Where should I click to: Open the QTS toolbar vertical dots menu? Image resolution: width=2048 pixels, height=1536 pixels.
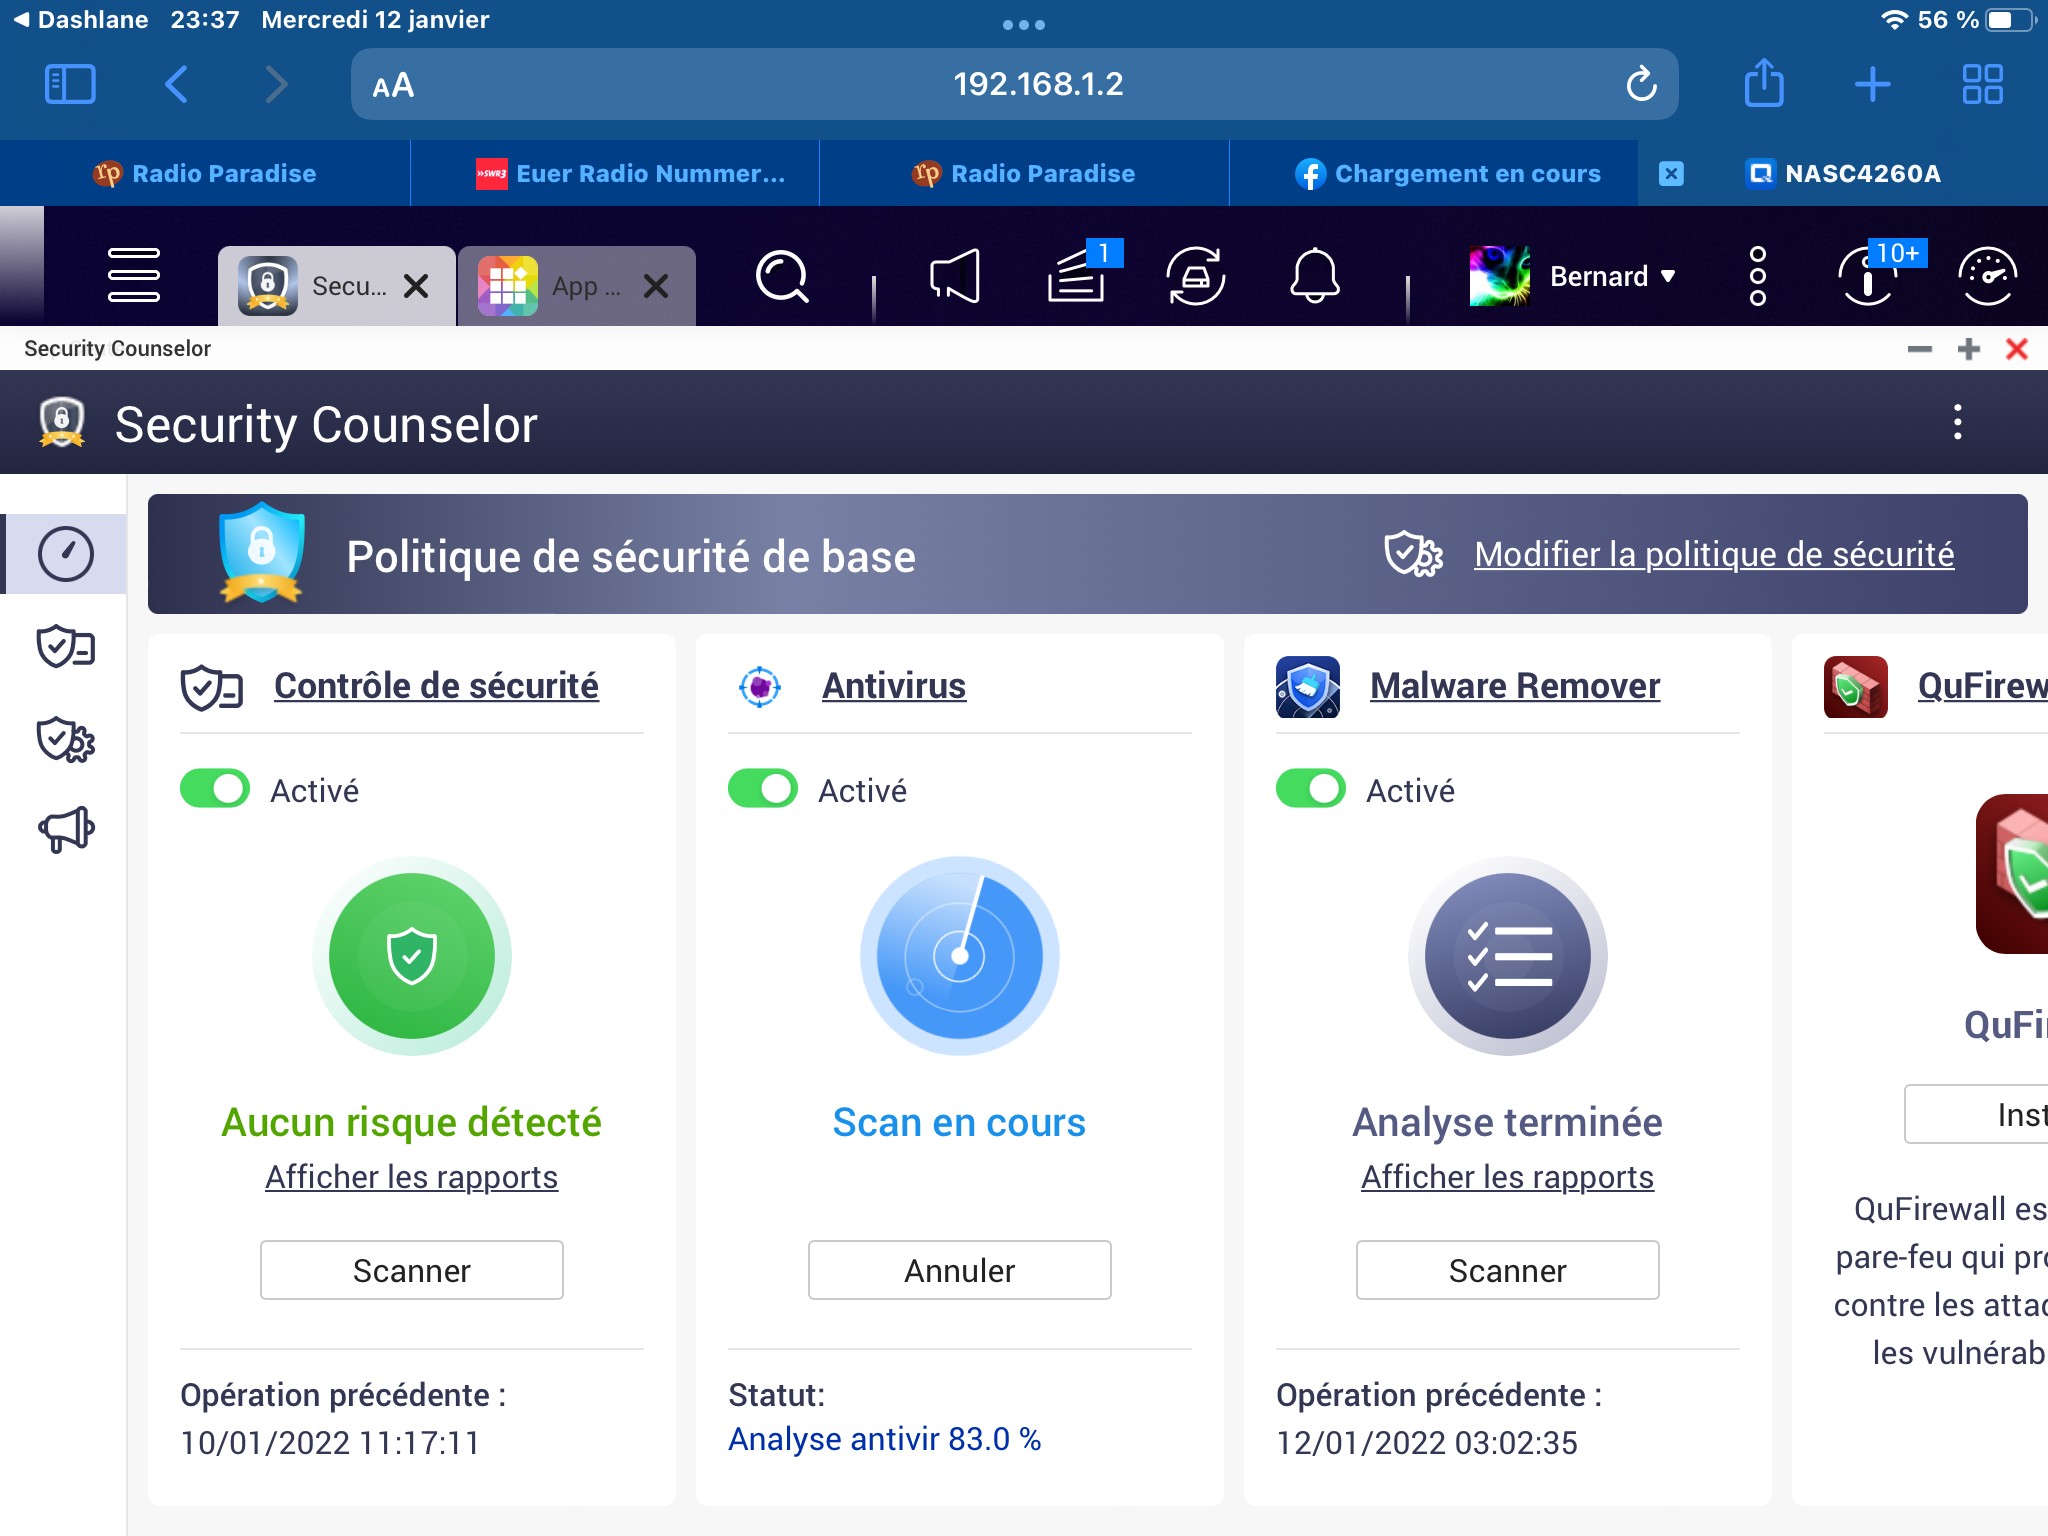[x=1757, y=276]
